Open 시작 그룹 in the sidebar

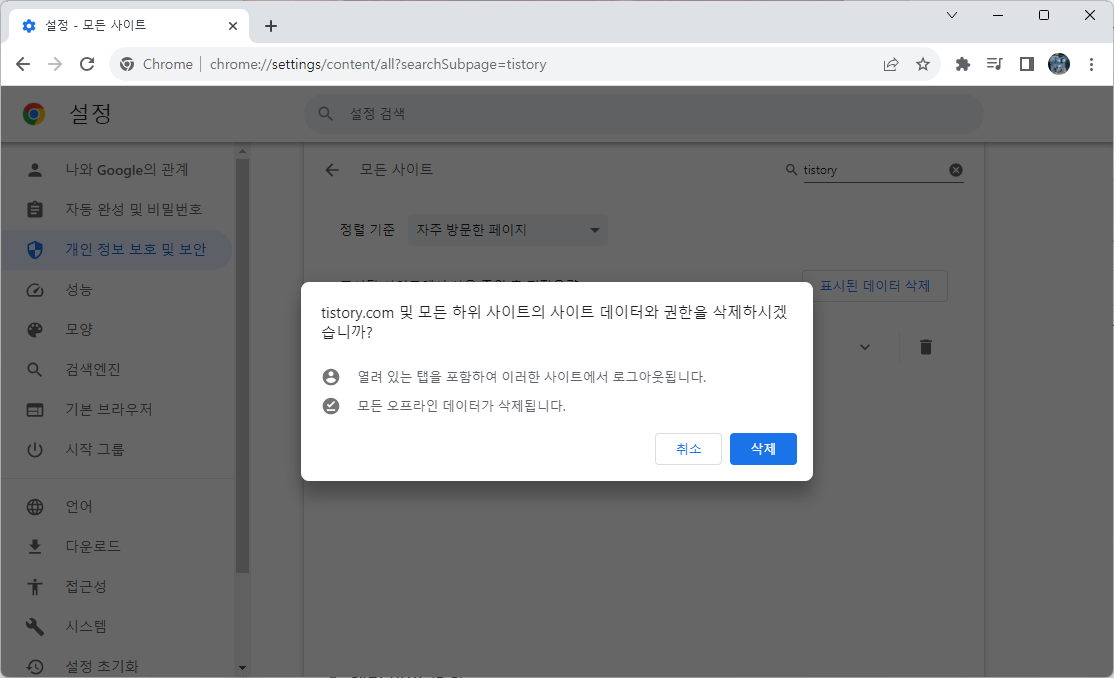click(x=117, y=450)
